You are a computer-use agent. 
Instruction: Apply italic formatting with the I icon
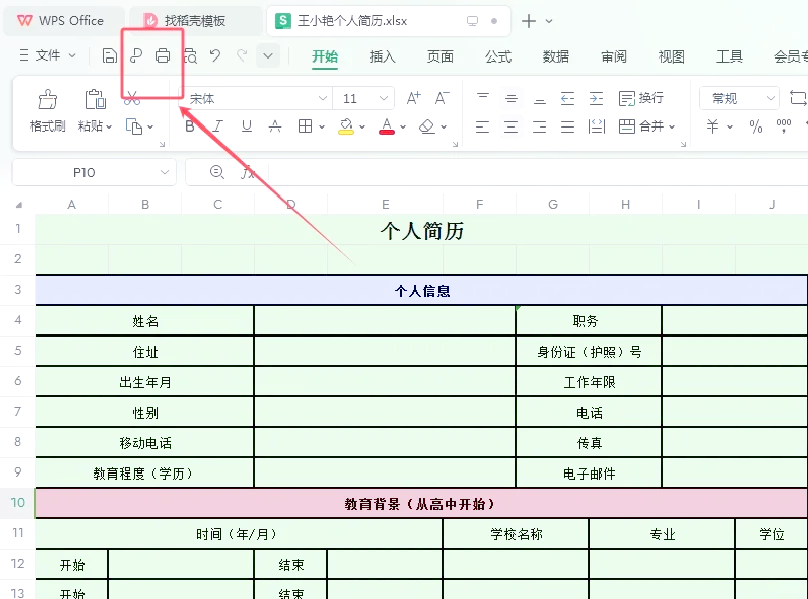click(216, 126)
